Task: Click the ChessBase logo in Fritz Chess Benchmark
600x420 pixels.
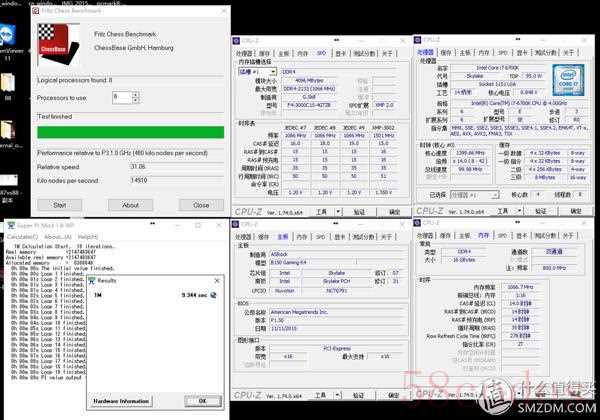Action: pyautogui.click(x=59, y=44)
